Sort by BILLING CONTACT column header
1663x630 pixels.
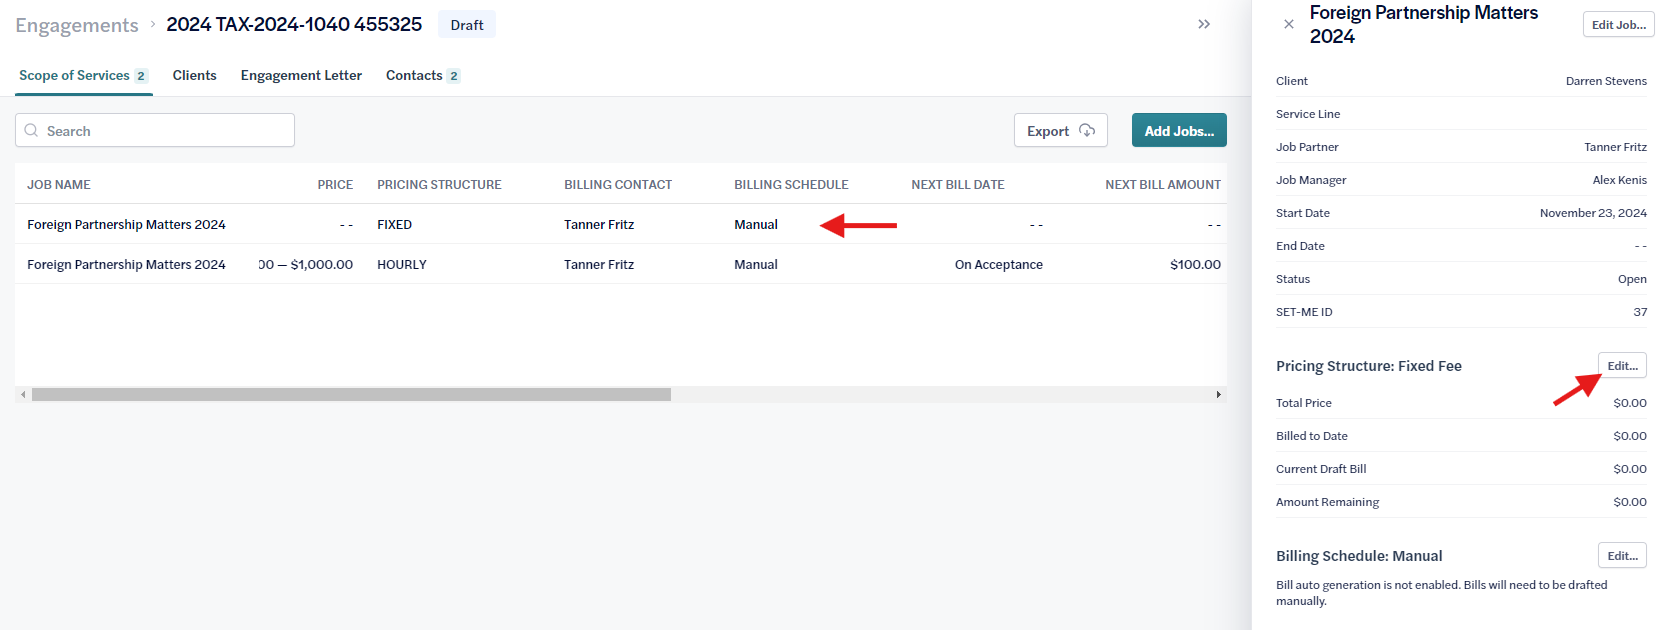coord(618,185)
